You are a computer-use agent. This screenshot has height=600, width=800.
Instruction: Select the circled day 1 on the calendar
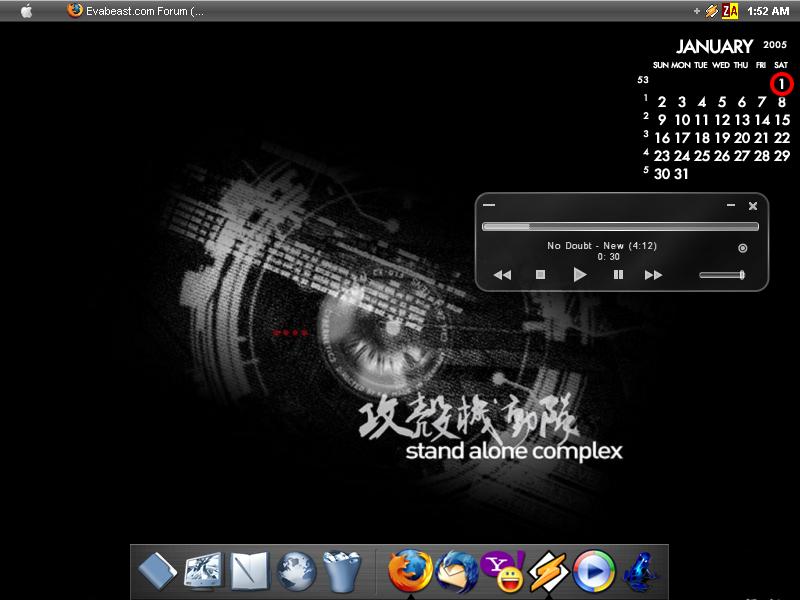click(781, 84)
